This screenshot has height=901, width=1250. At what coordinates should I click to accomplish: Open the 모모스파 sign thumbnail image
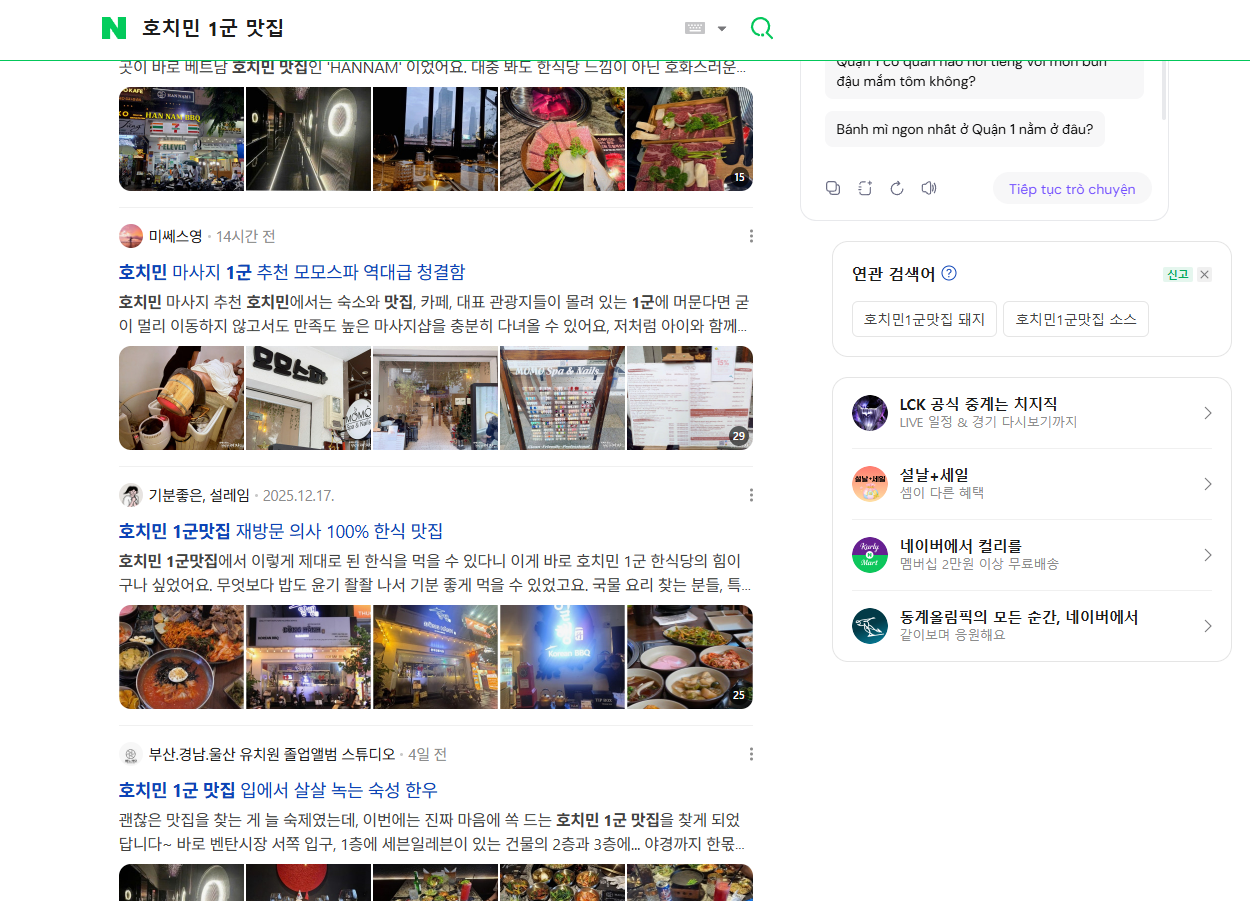[308, 398]
